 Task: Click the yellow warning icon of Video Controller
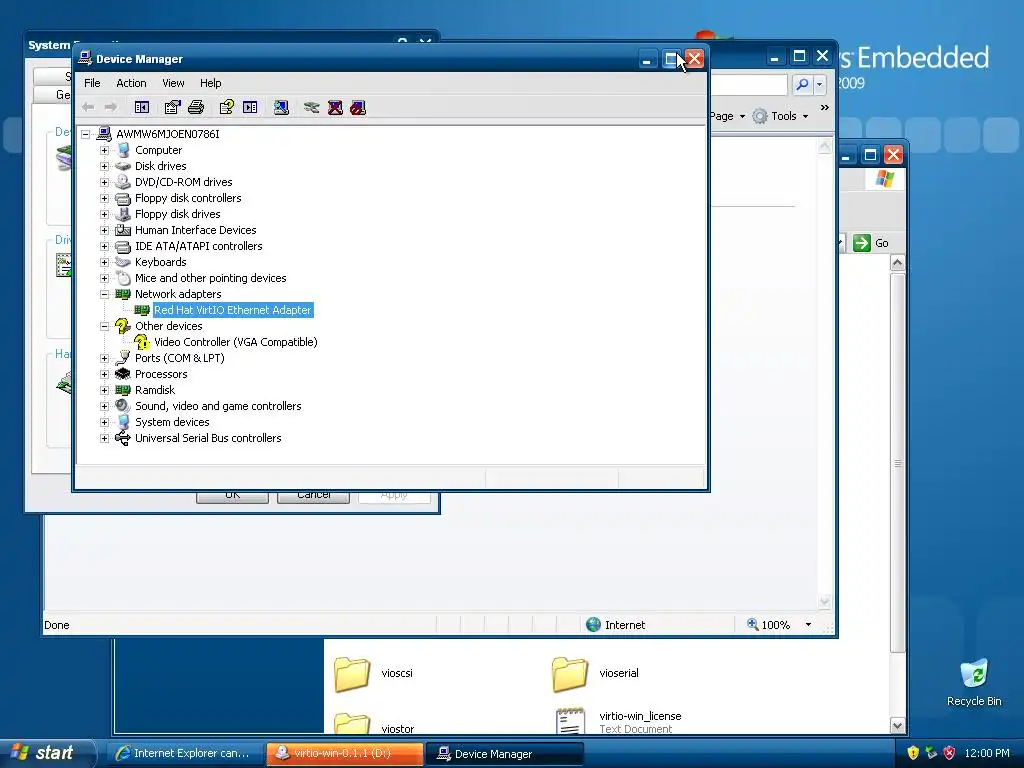pyautogui.click(x=142, y=342)
